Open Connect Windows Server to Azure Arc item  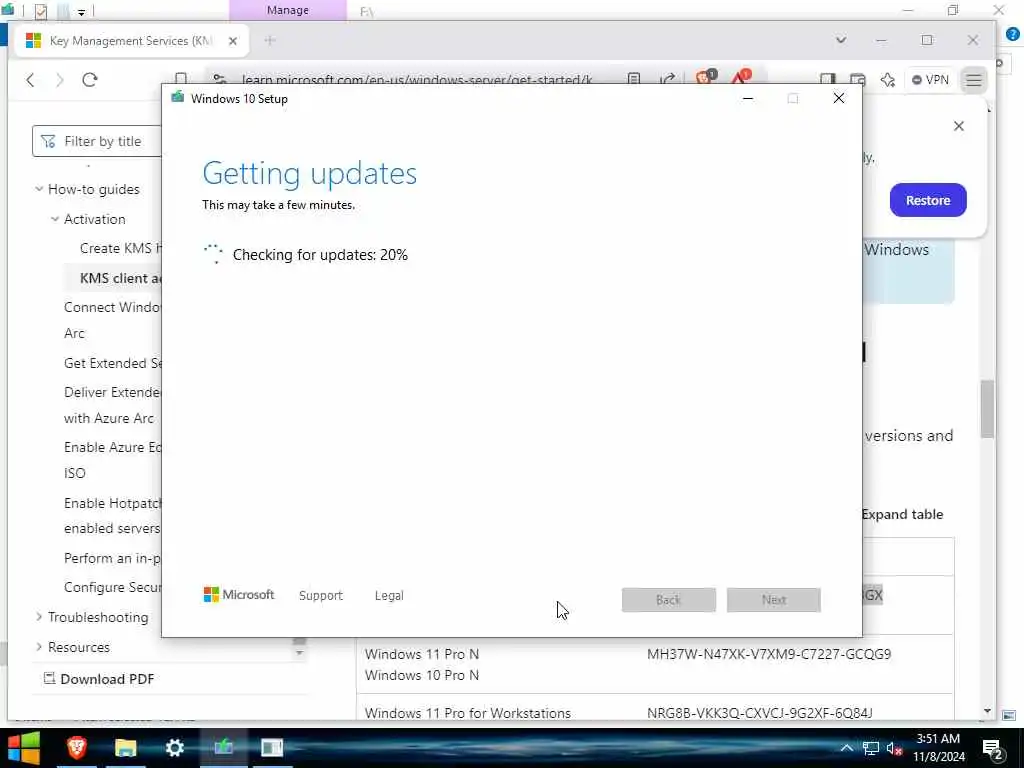(112, 320)
